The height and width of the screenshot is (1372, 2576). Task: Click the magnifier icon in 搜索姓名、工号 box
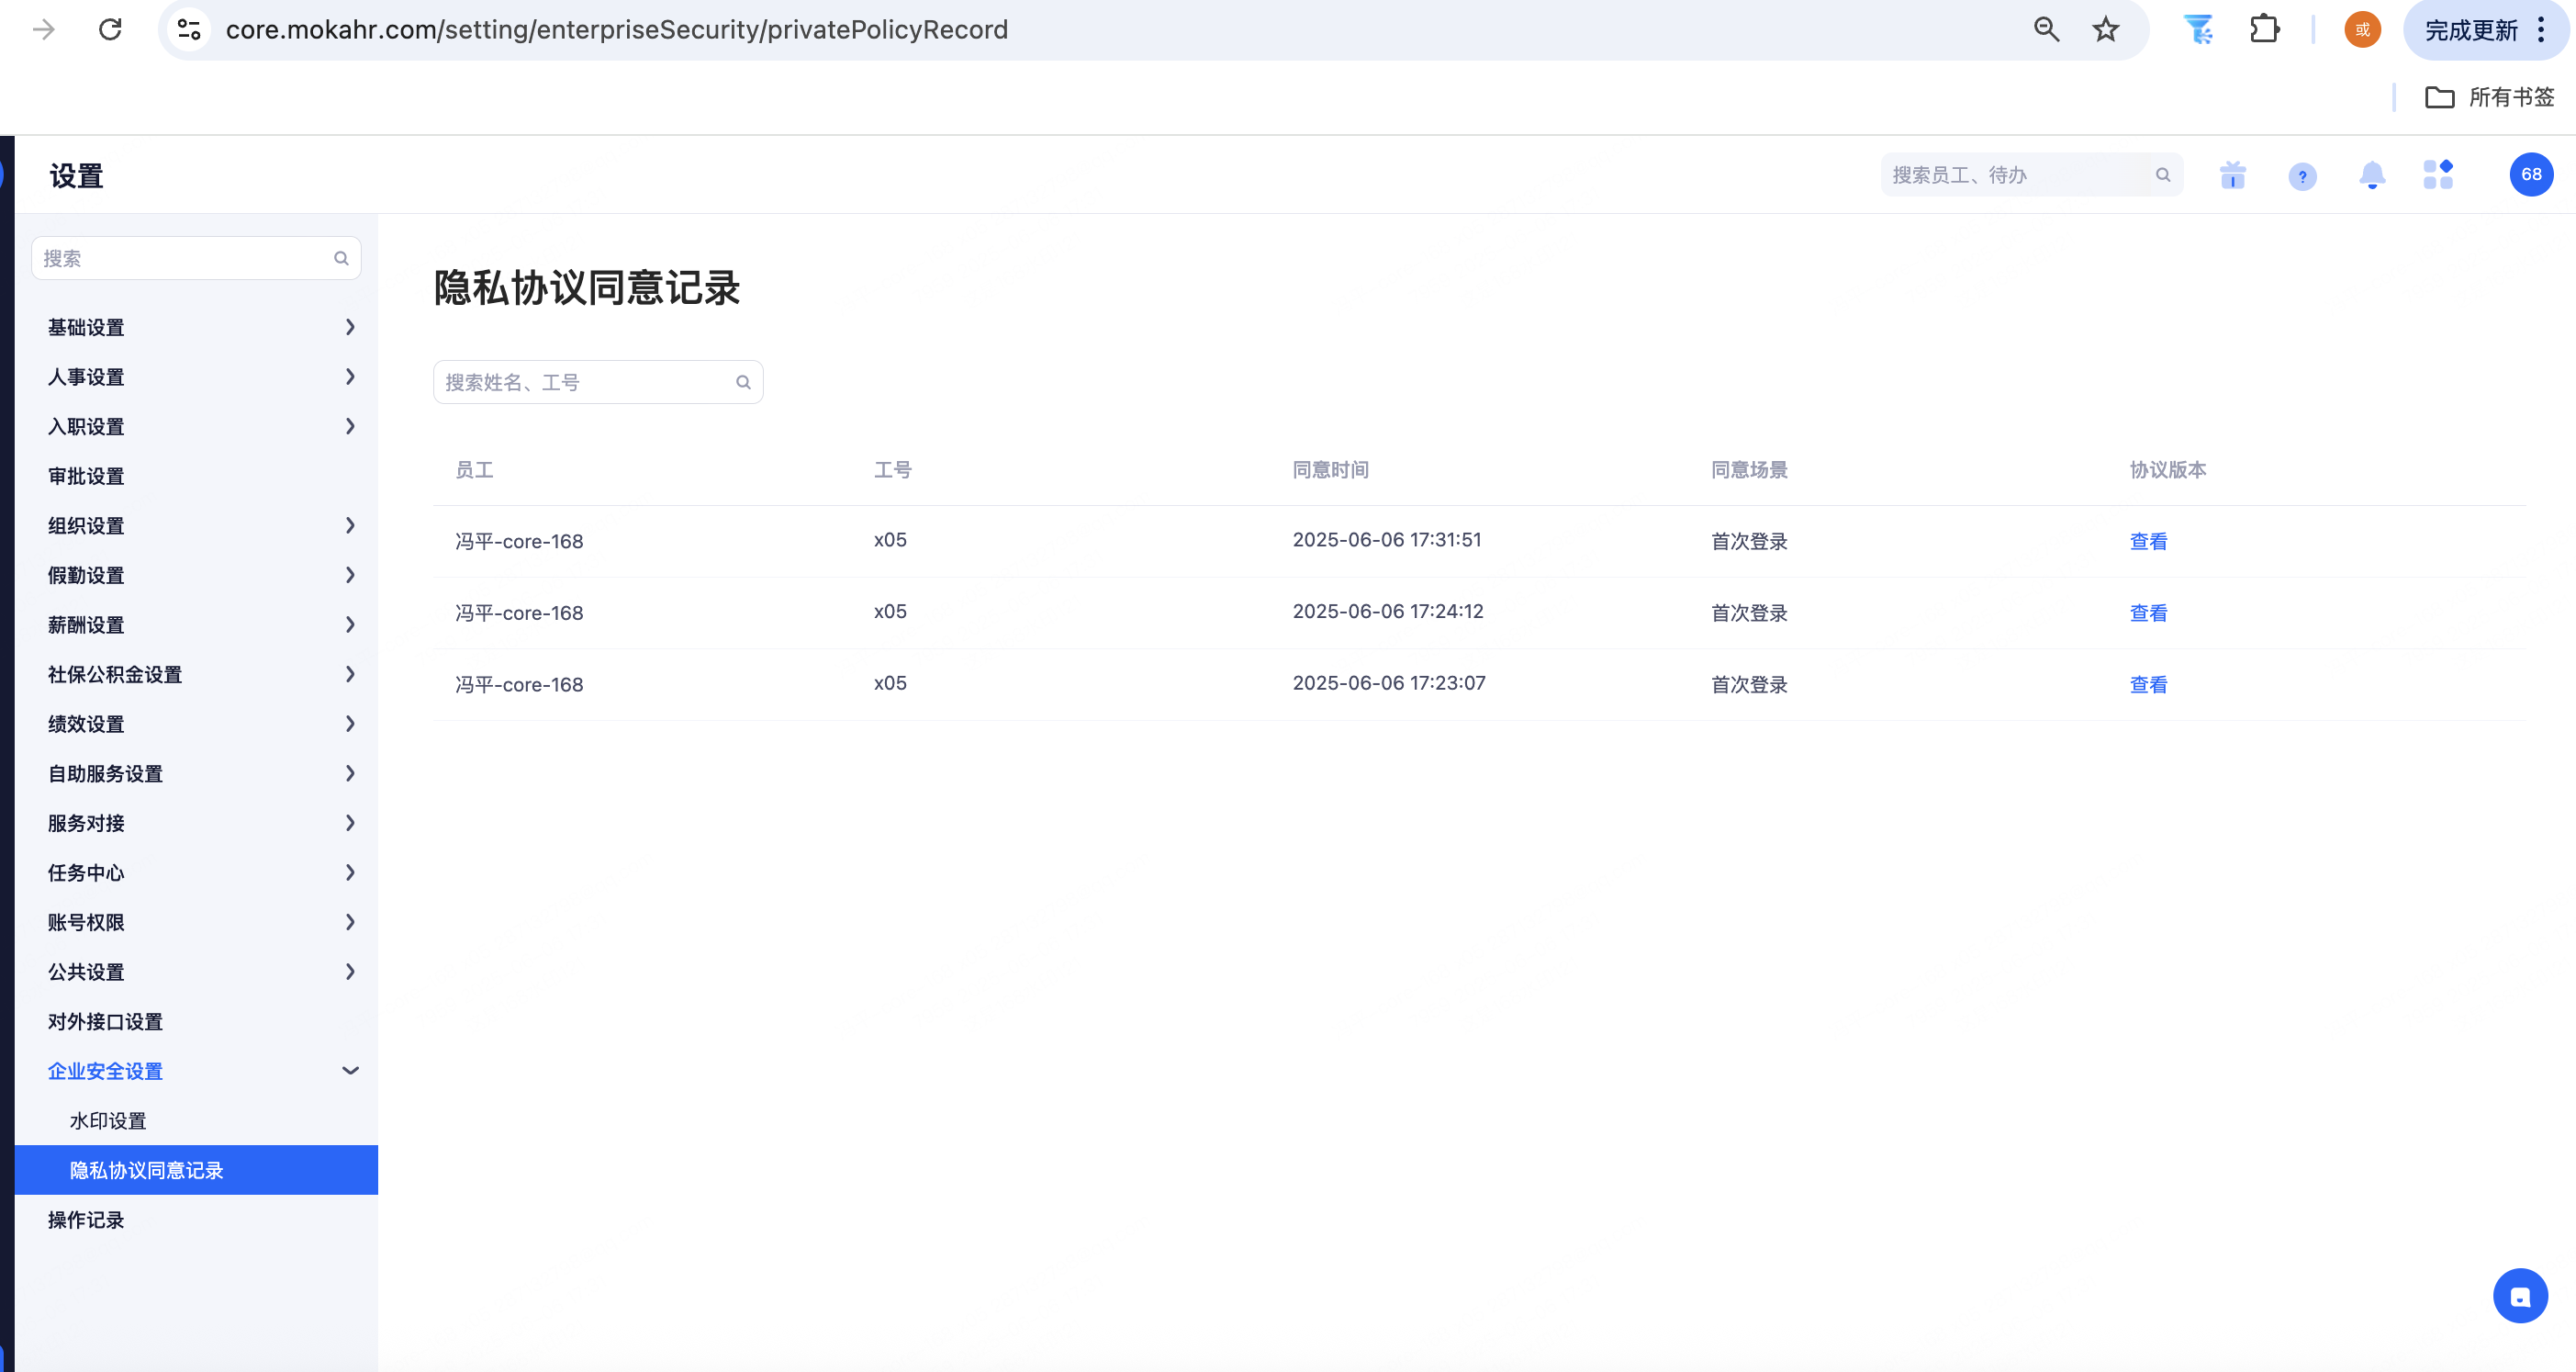coord(743,382)
